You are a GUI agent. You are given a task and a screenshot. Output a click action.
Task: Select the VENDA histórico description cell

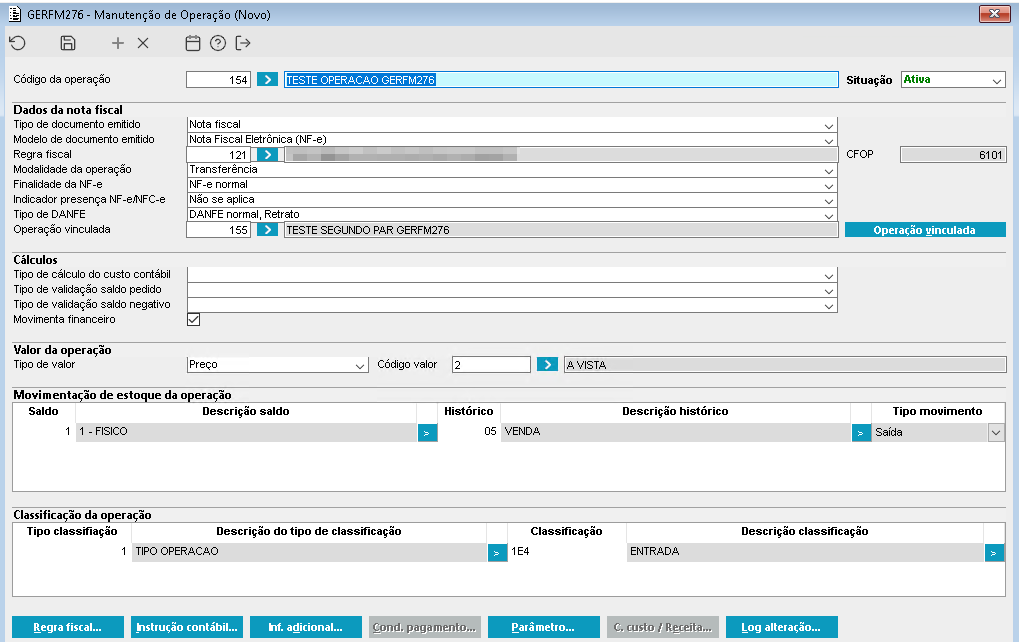(675, 432)
